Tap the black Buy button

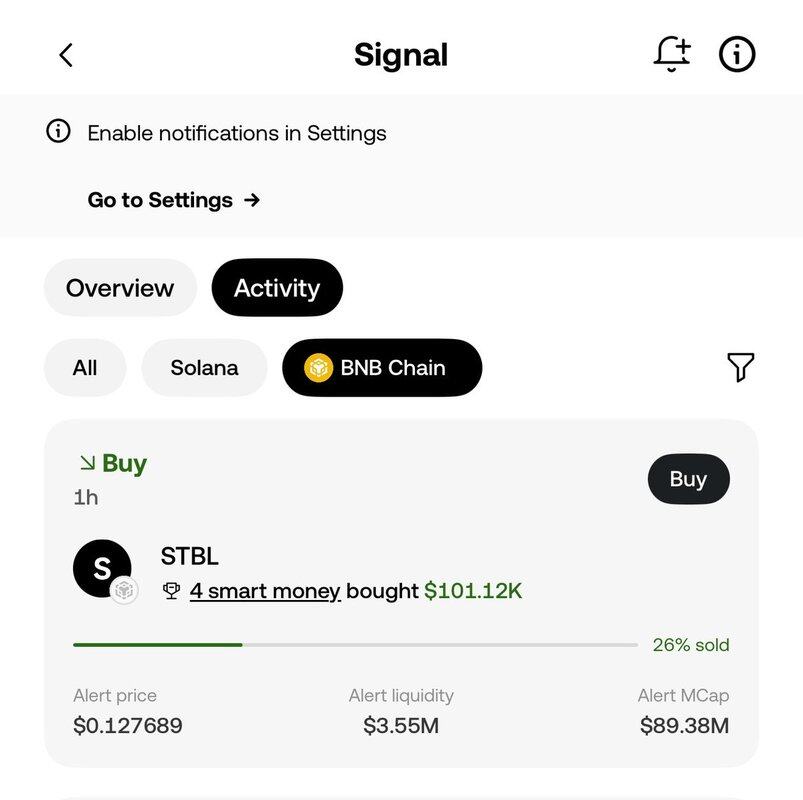click(688, 479)
